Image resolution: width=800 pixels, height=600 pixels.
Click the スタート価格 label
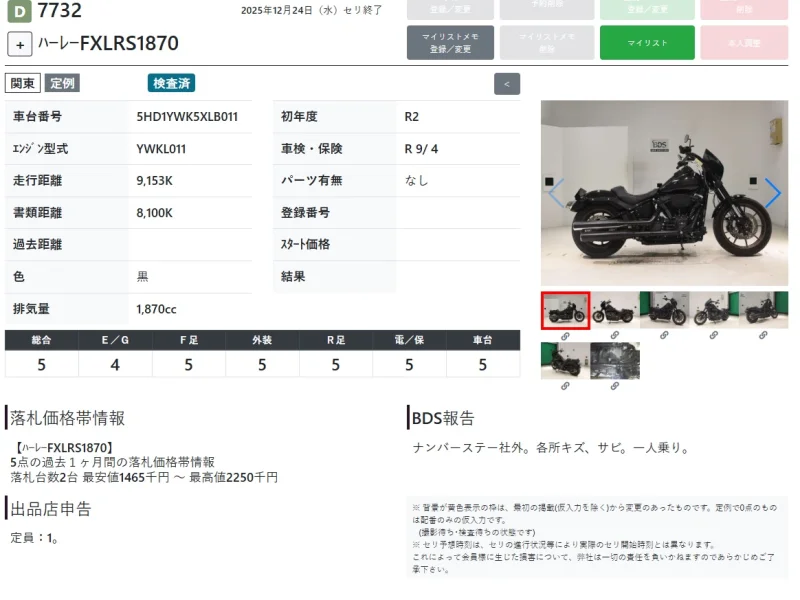[305, 244]
